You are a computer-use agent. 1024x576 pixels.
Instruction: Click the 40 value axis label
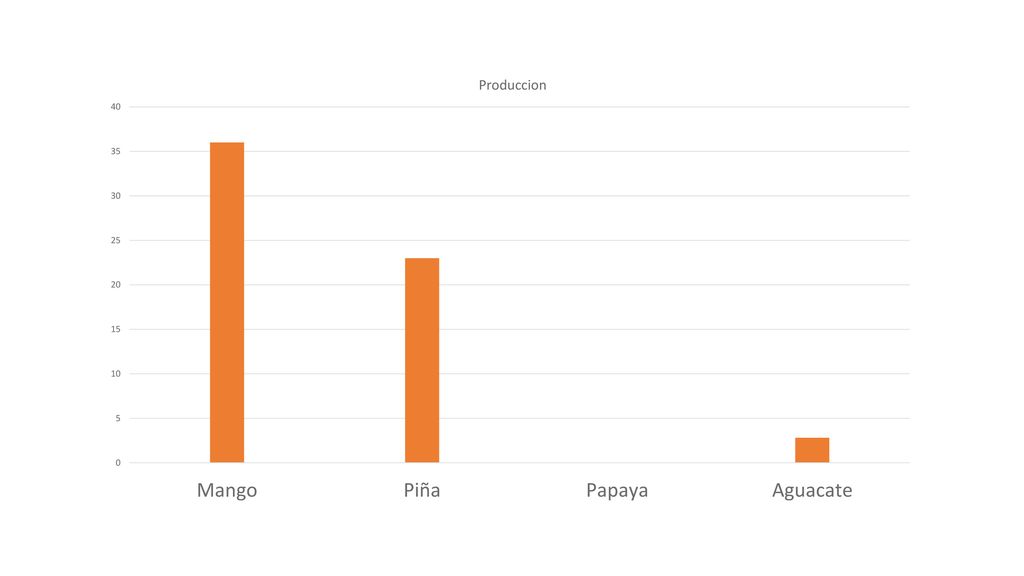(x=116, y=106)
